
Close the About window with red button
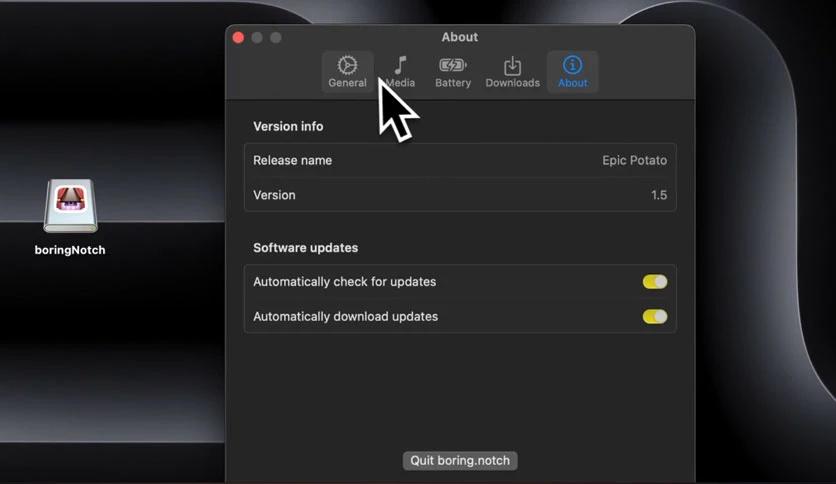click(238, 37)
